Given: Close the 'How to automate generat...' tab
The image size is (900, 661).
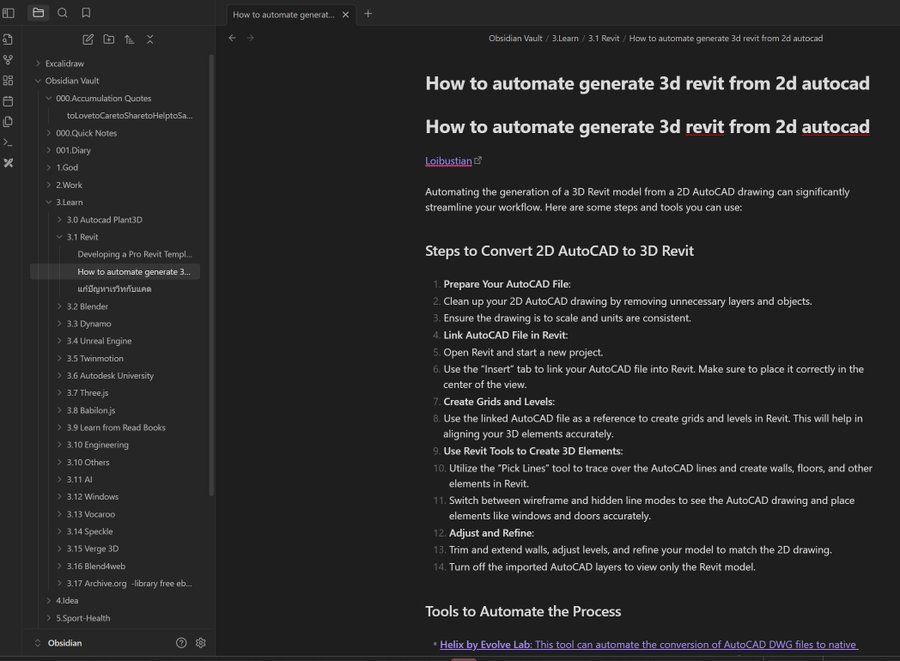Looking at the screenshot, I should pos(346,14).
